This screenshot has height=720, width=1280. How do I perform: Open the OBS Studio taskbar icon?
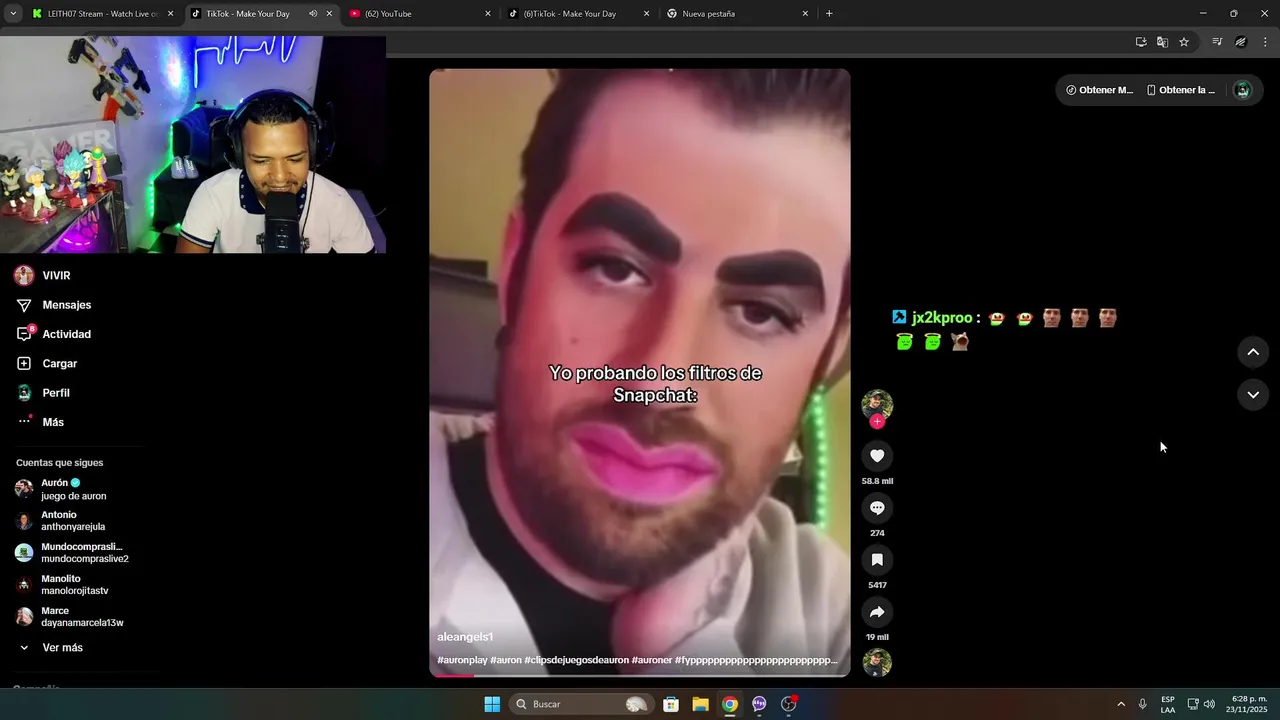789,704
